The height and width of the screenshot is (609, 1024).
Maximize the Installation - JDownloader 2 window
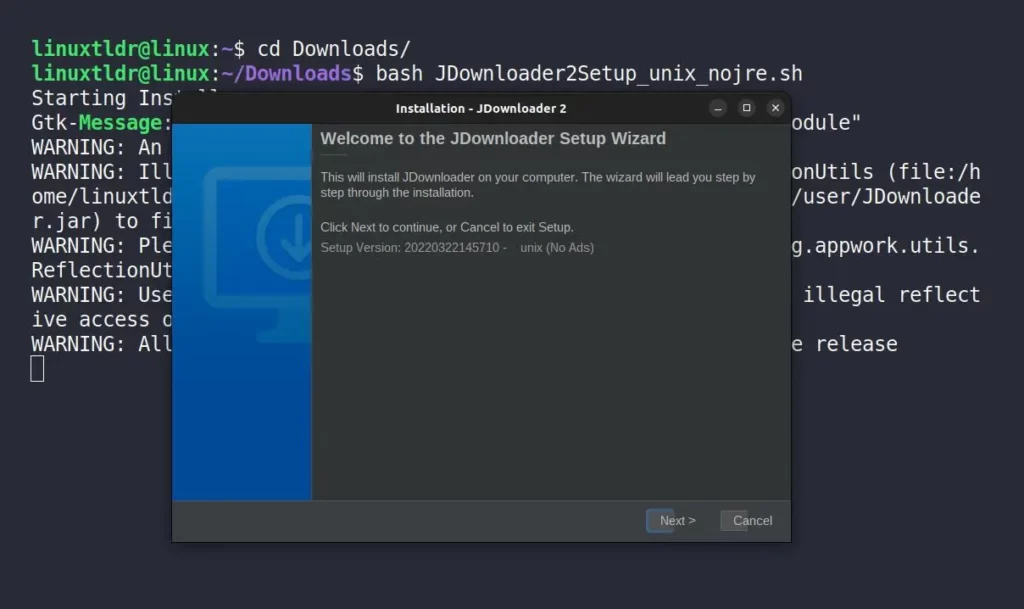click(746, 108)
